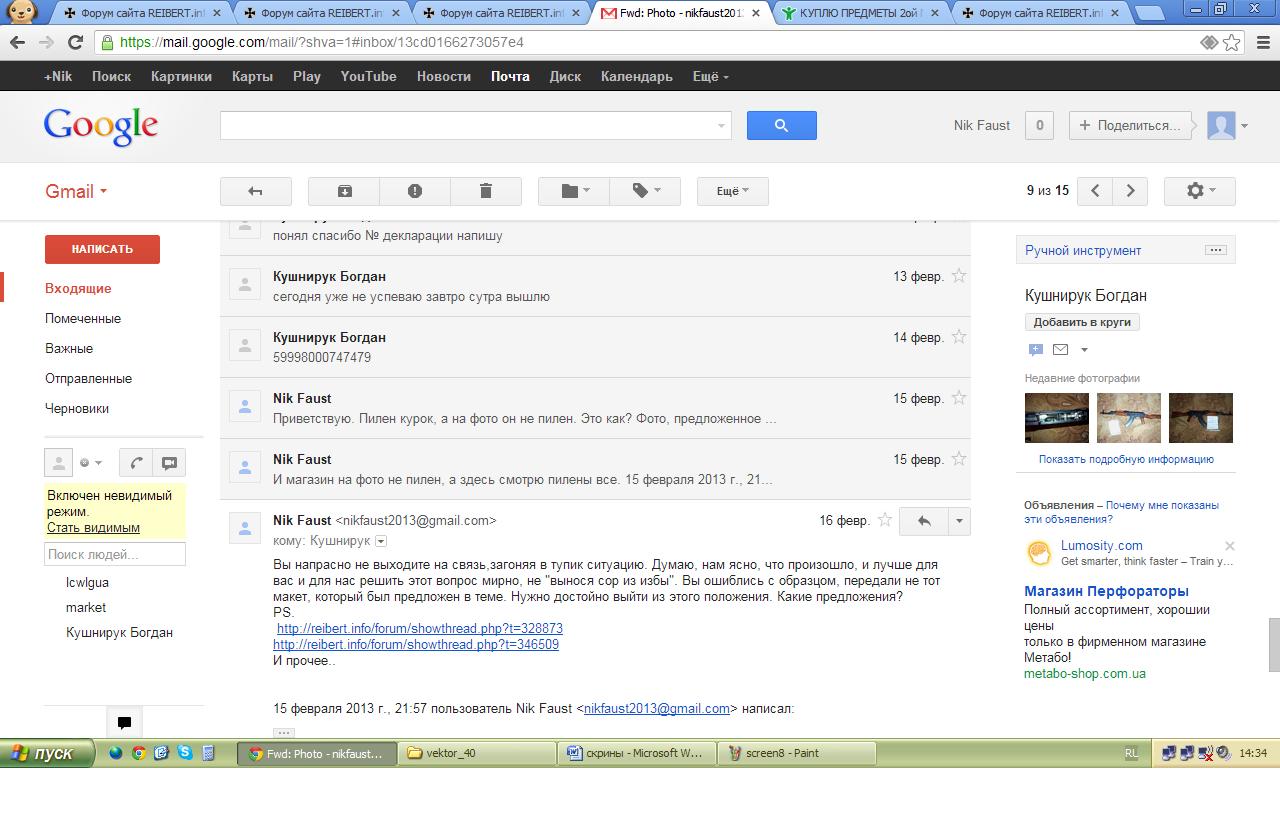Delete the conversation with the trash icon
Image resolution: width=1280 pixels, height=825 pixels.
(x=486, y=191)
